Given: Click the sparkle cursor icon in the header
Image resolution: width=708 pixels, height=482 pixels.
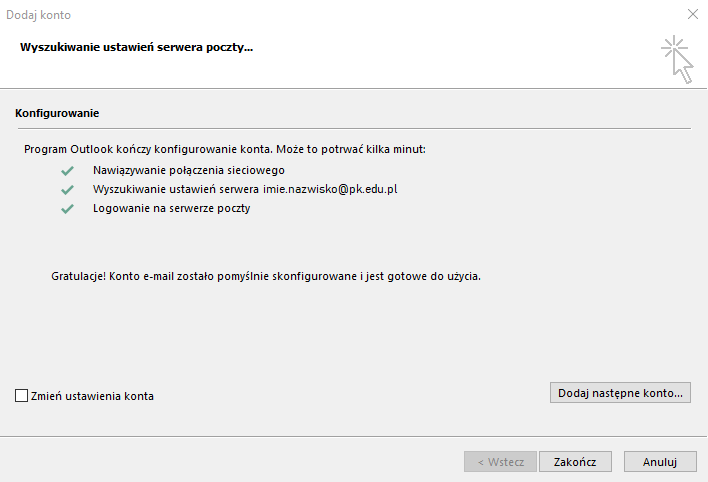Looking at the screenshot, I should 677,59.
